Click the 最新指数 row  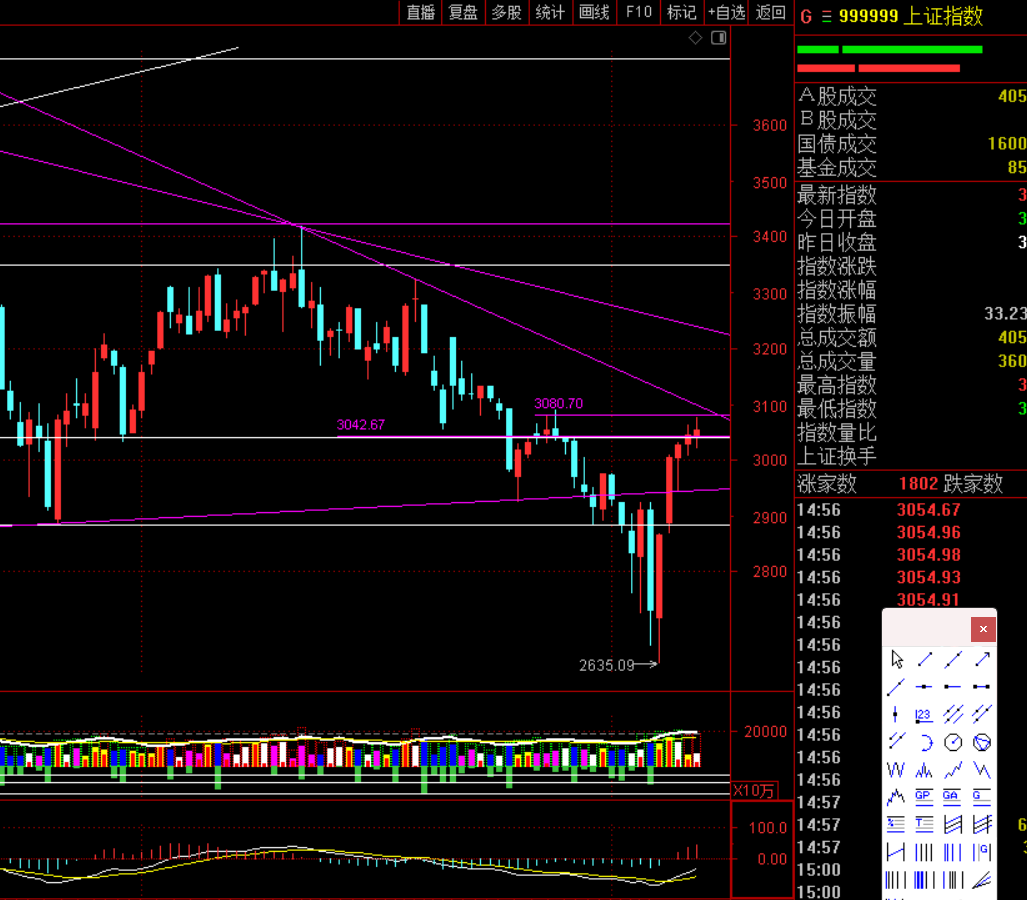click(912, 195)
